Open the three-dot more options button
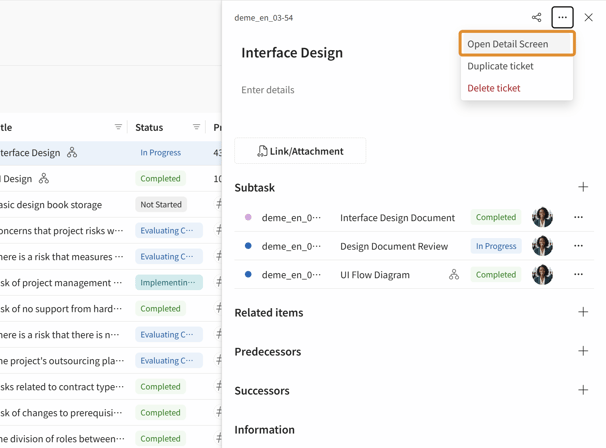 562,17
